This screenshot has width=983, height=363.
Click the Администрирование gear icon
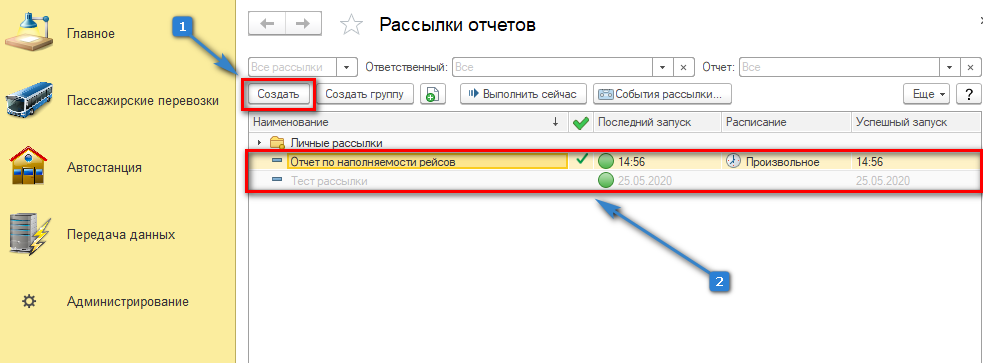pyautogui.click(x=29, y=302)
